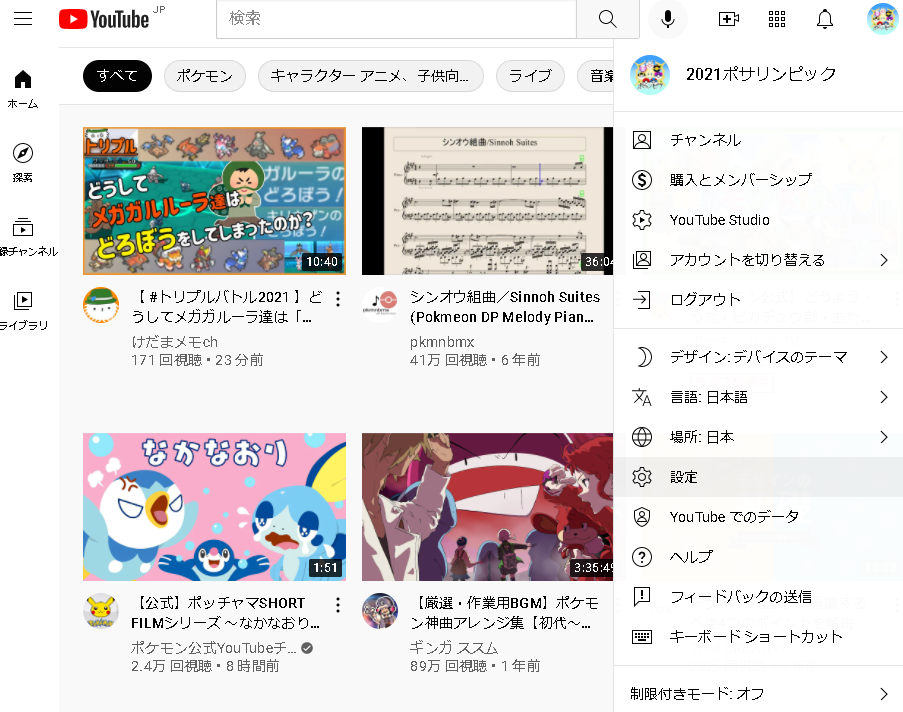Start voice search with microphone
Screen dimensions: 903x712
[x=667, y=19]
